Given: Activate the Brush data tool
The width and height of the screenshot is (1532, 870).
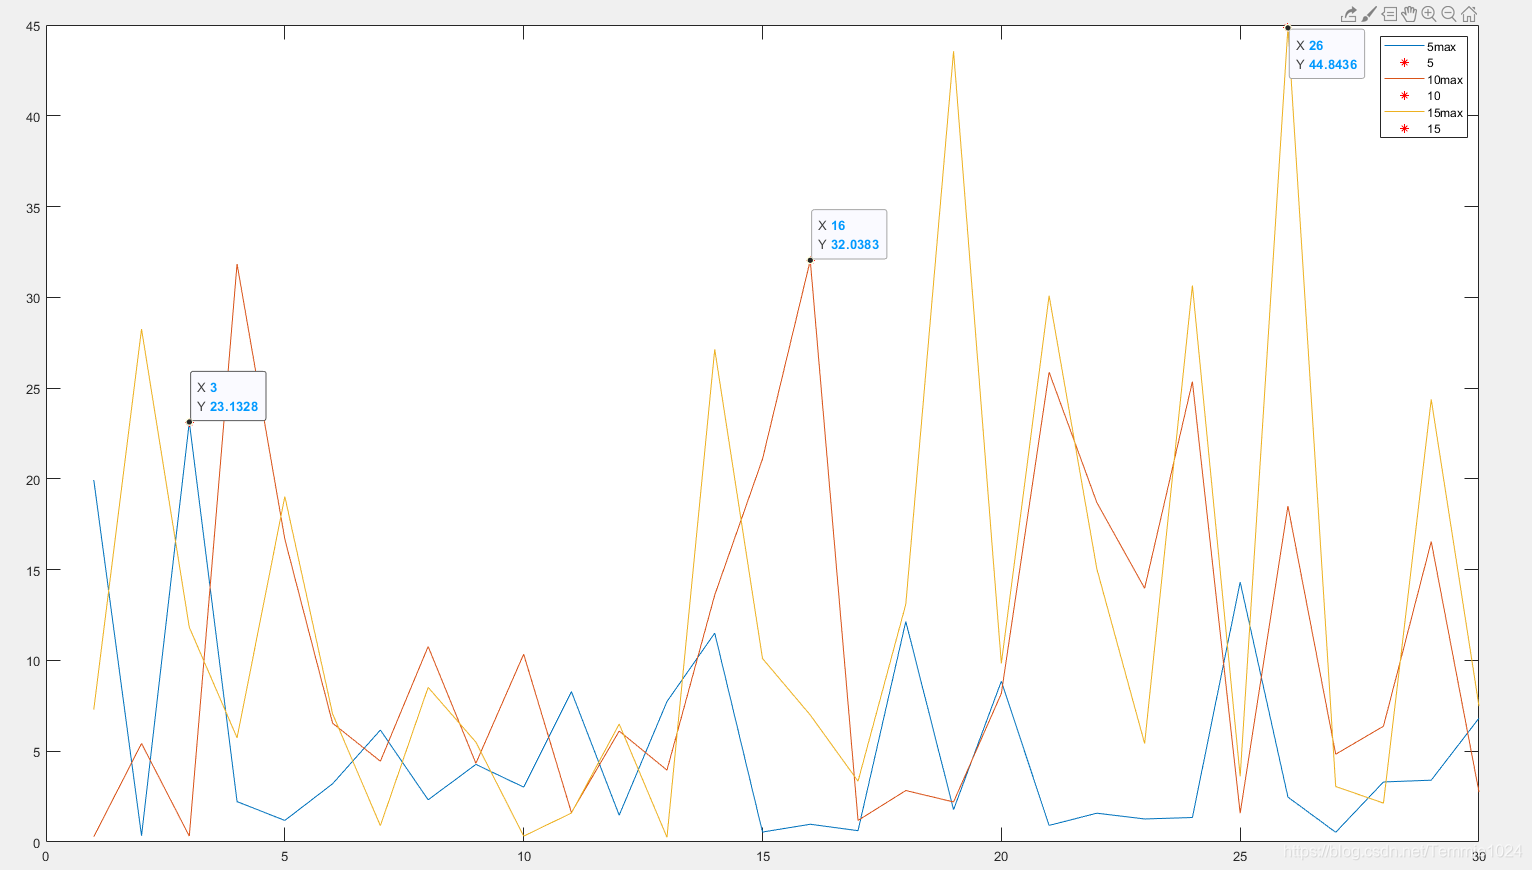Looking at the screenshot, I should coord(1370,14).
